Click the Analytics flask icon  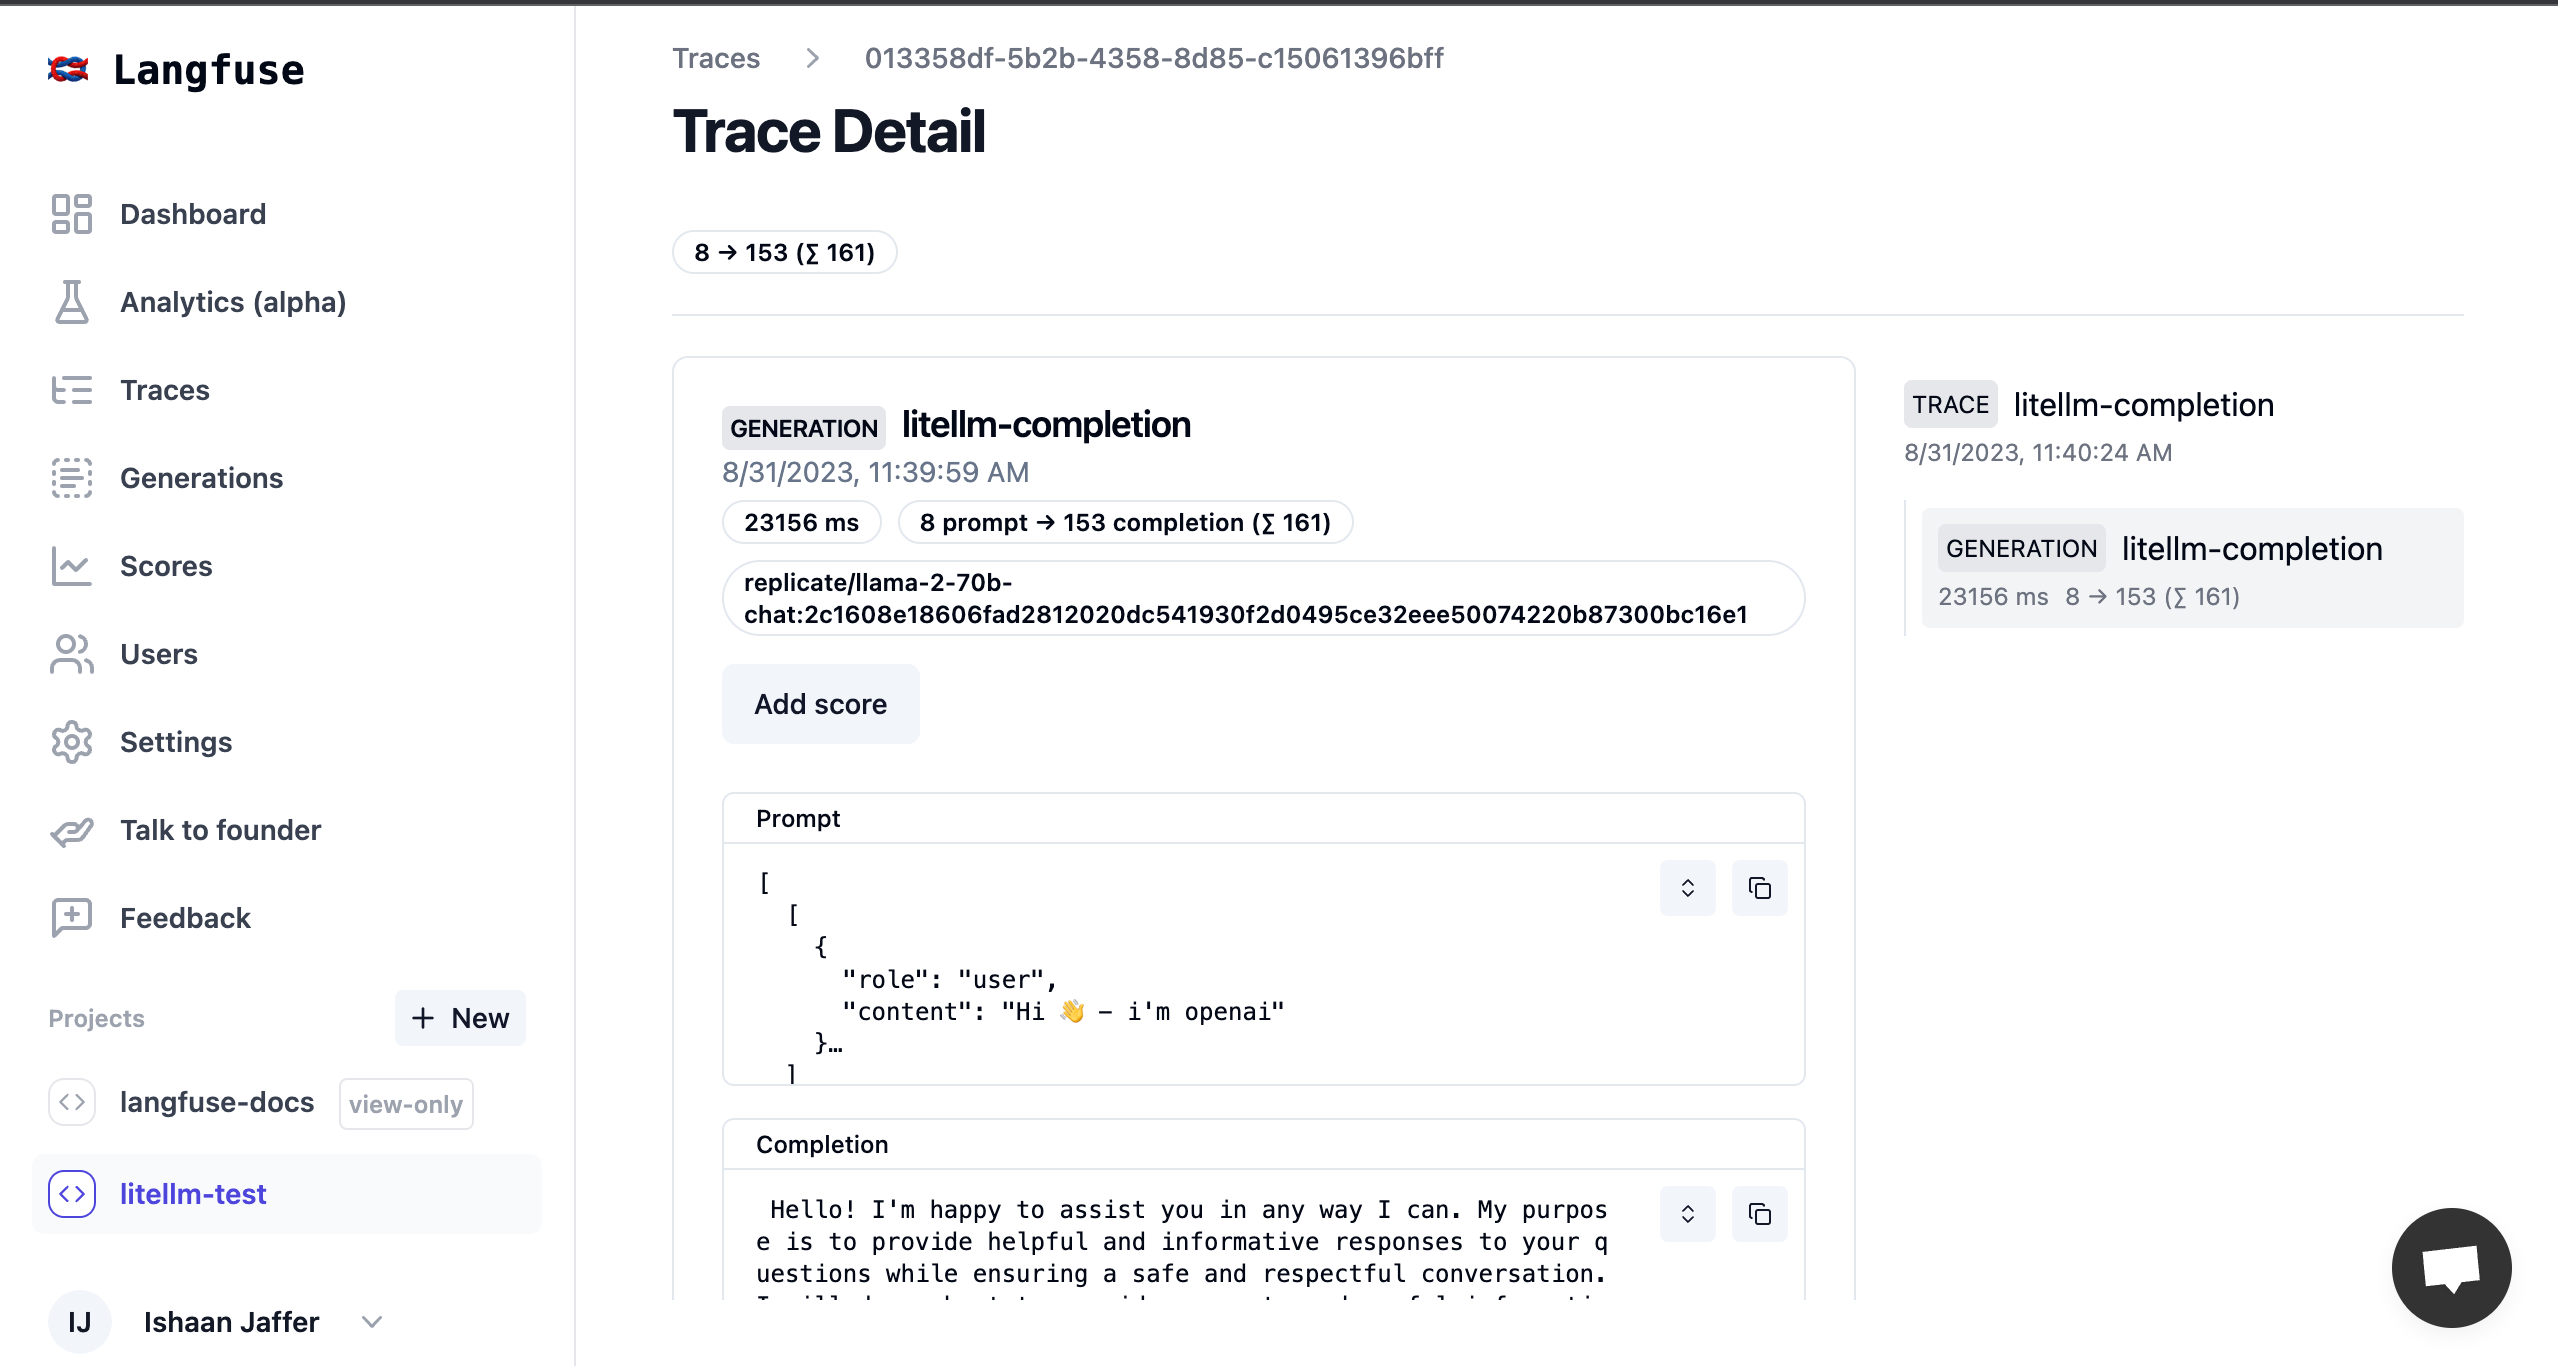coord(71,302)
